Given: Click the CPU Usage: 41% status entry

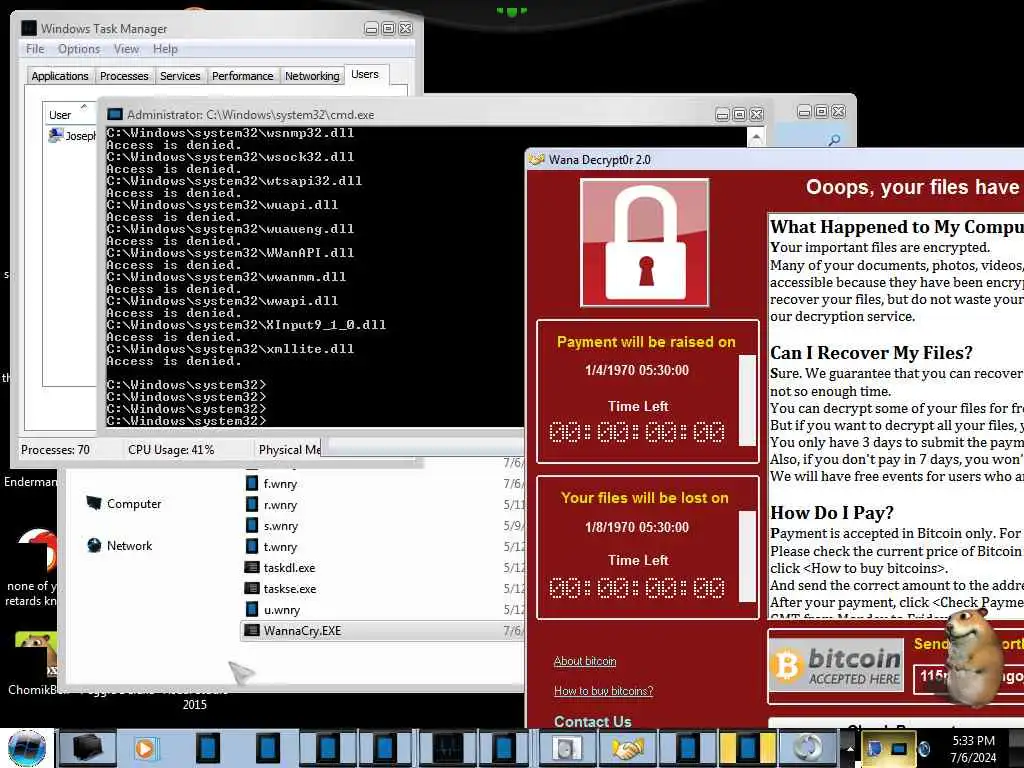Looking at the screenshot, I should pyautogui.click(x=171, y=449).
